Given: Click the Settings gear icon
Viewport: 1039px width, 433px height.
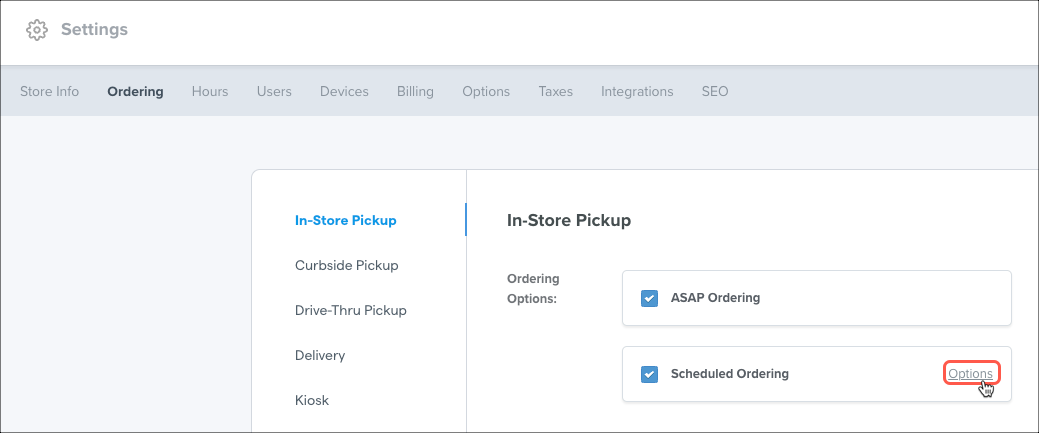Looking at the screenshot, I should tap(37, 30).
